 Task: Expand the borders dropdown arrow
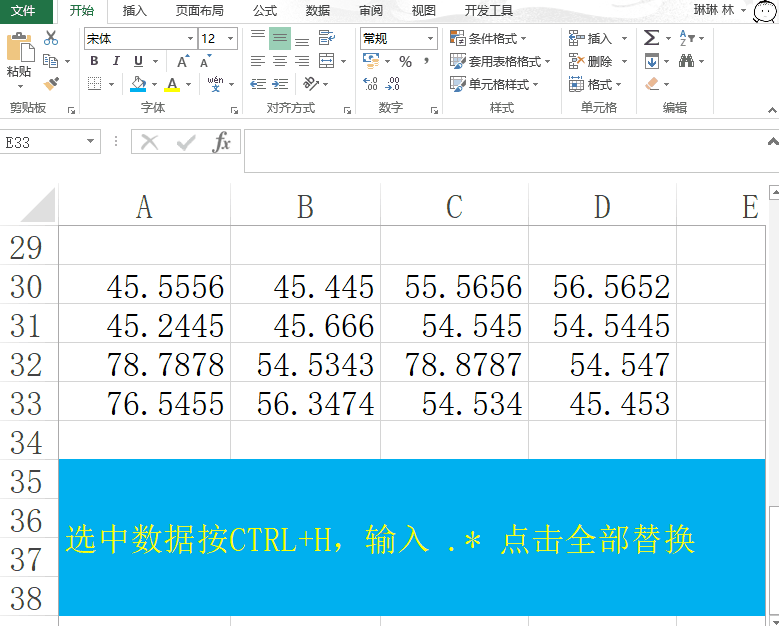click(111, 84)
